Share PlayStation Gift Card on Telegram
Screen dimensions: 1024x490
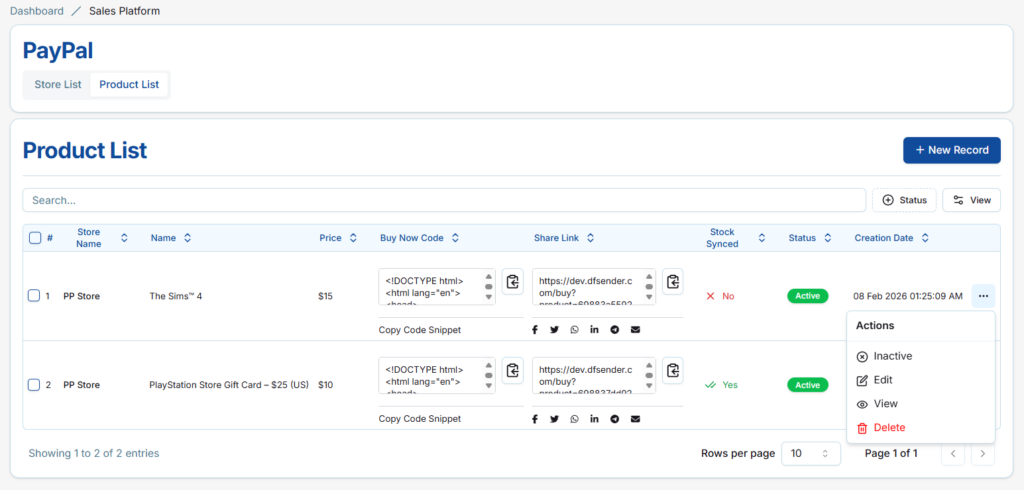[614, 419]
